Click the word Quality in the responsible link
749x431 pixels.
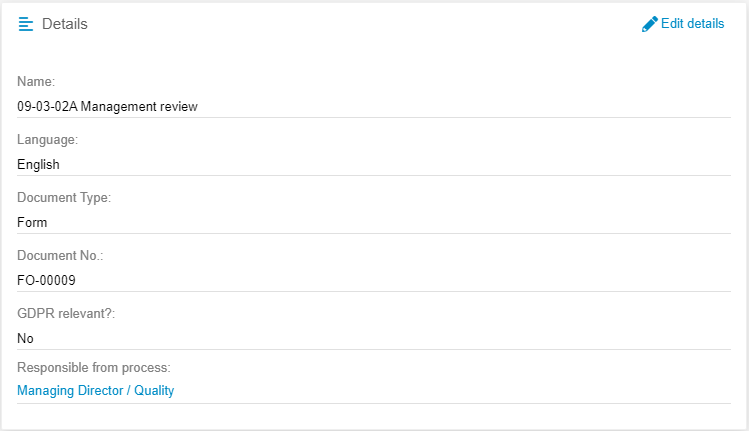coord(152,391)
